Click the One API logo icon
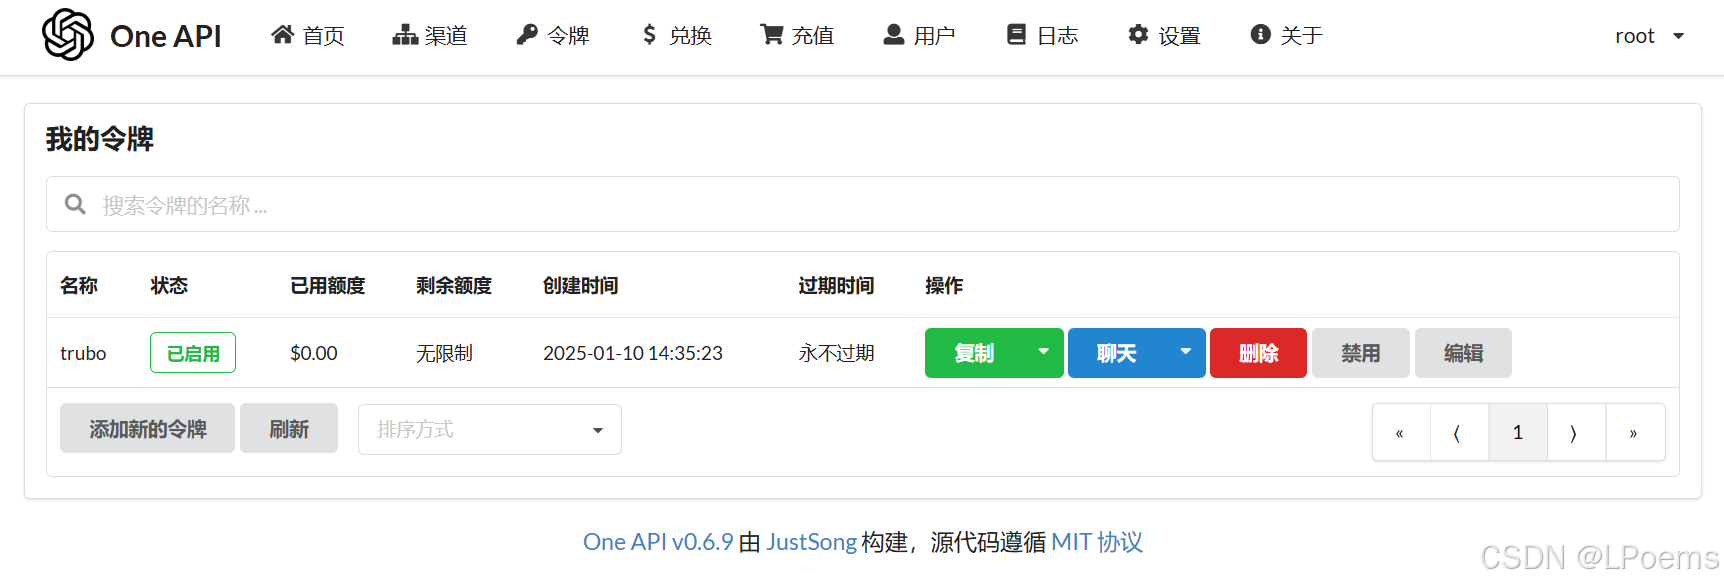The width and height of the screenshot is (1724, 587). (68, 35)
